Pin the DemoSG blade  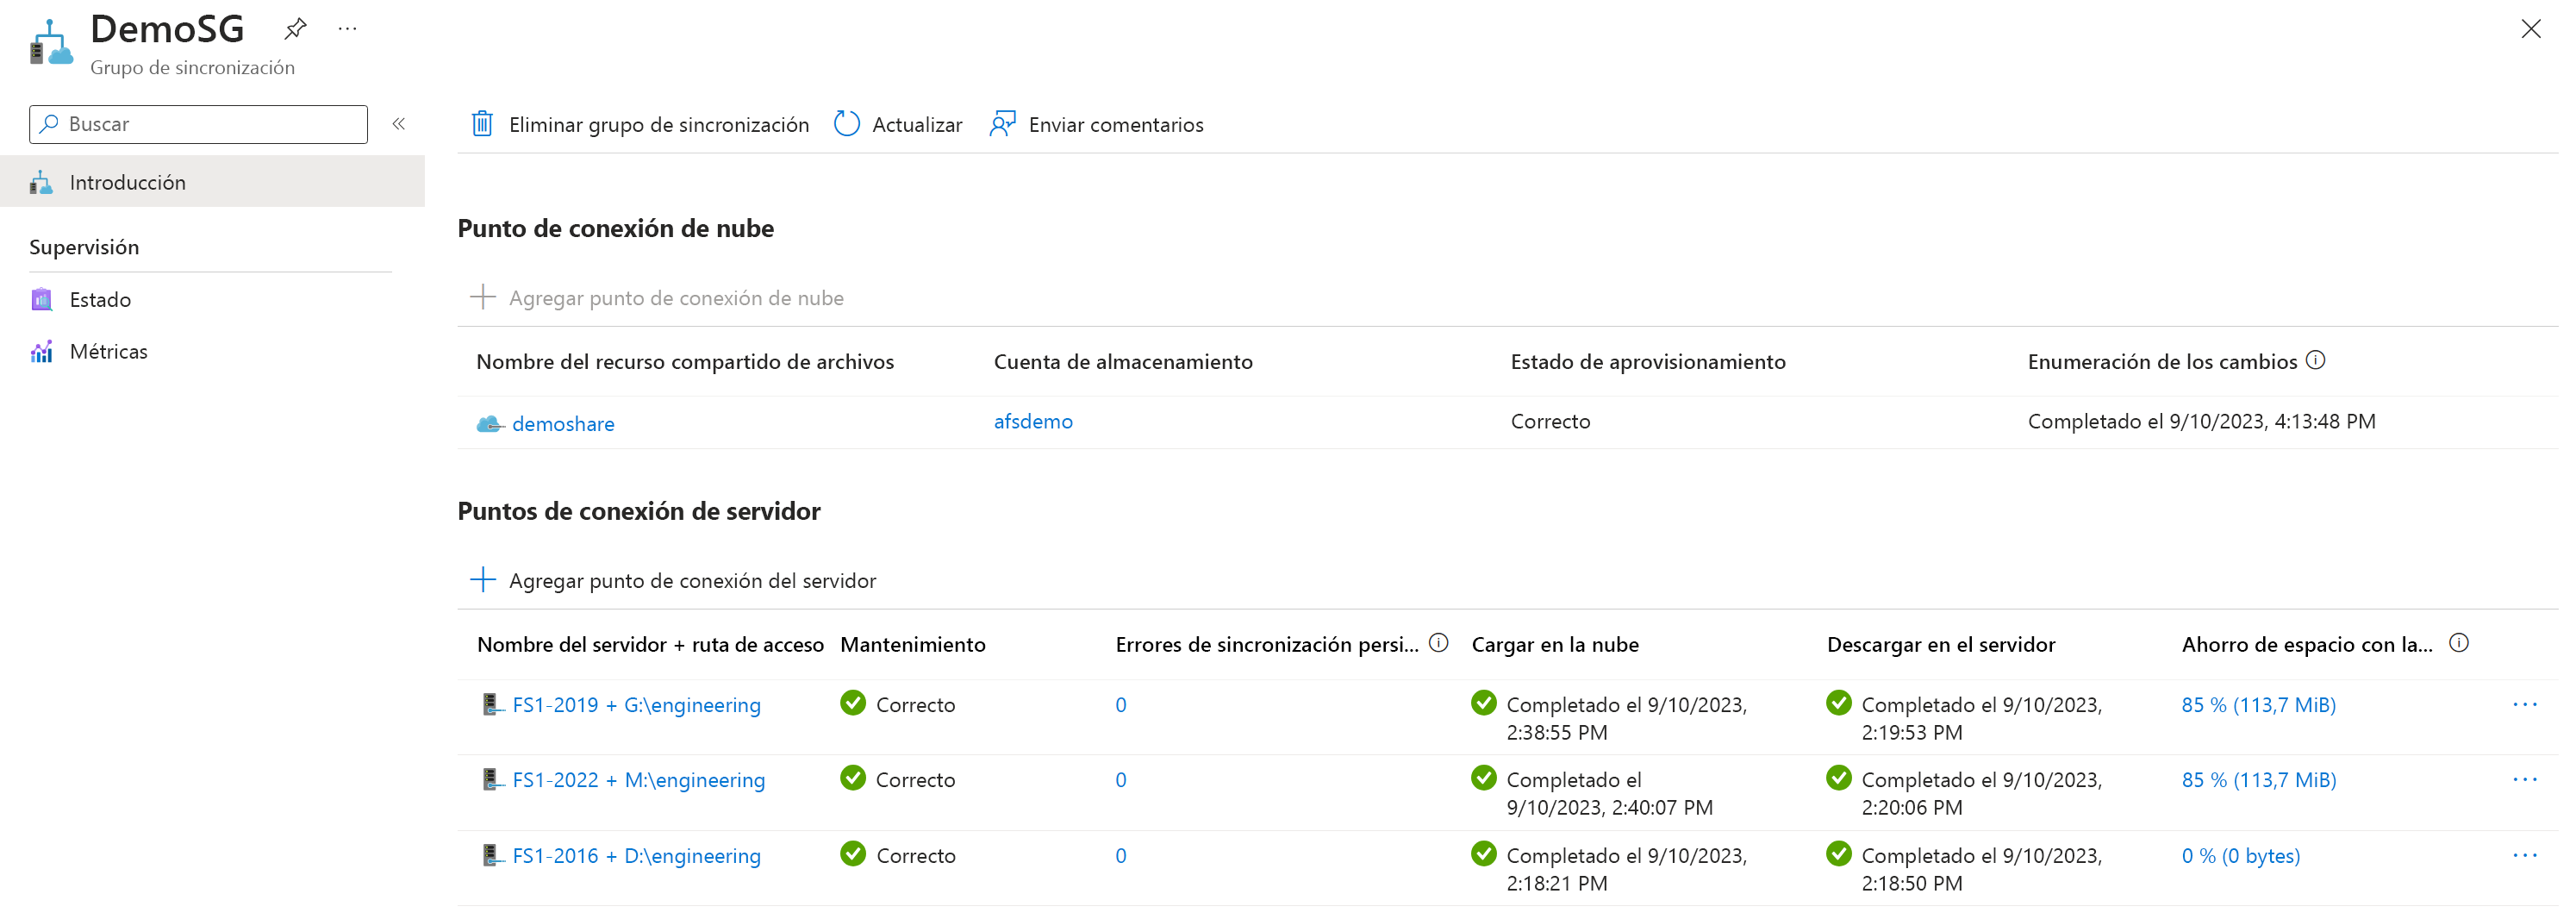(x=295, y=29)
